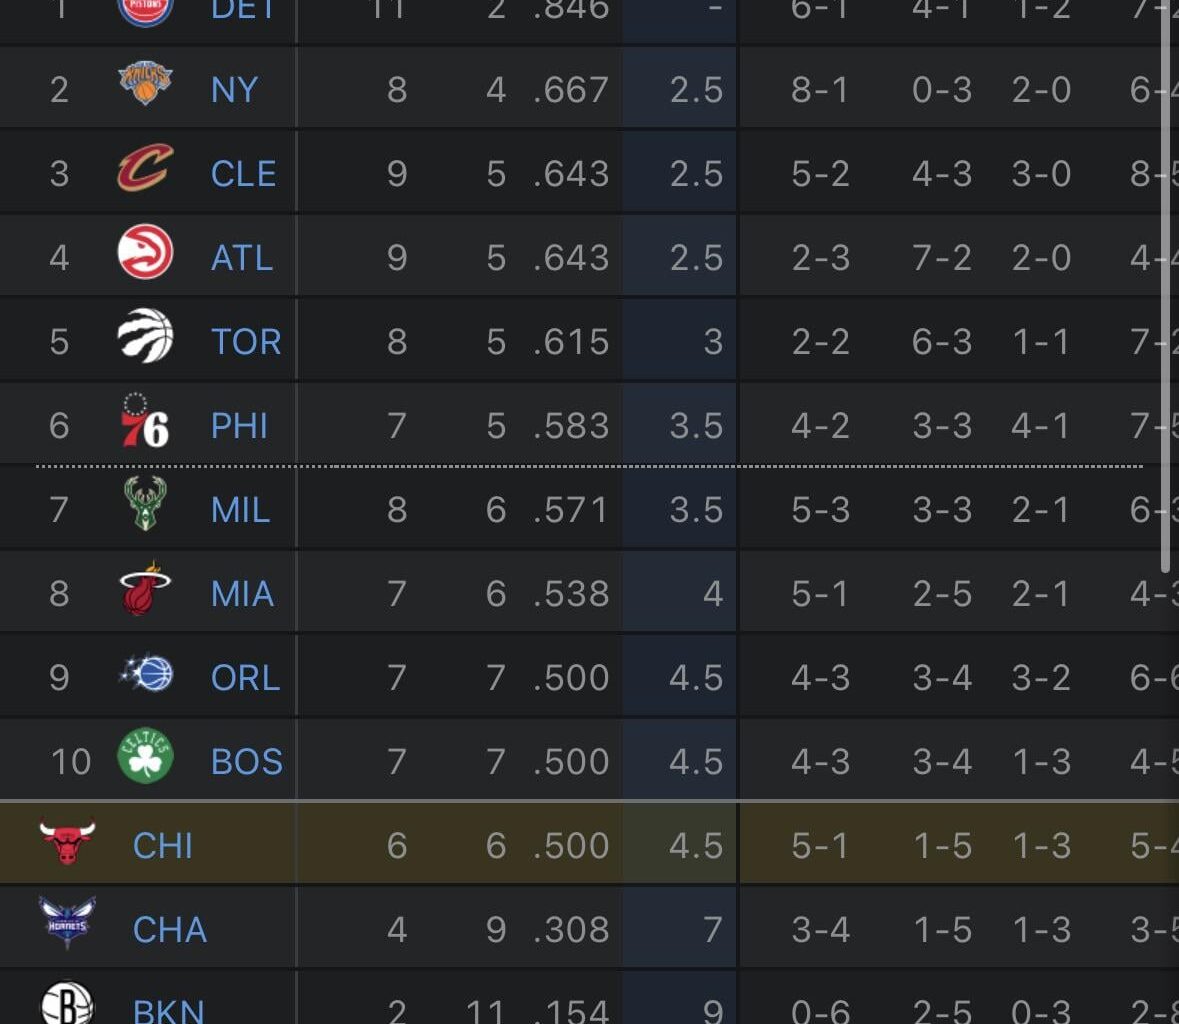Viewport: 1179px width, 1024px height.
Task: Click the Atlanta Hawks logo
Action: pyautogui.click(x=145, y=255)
